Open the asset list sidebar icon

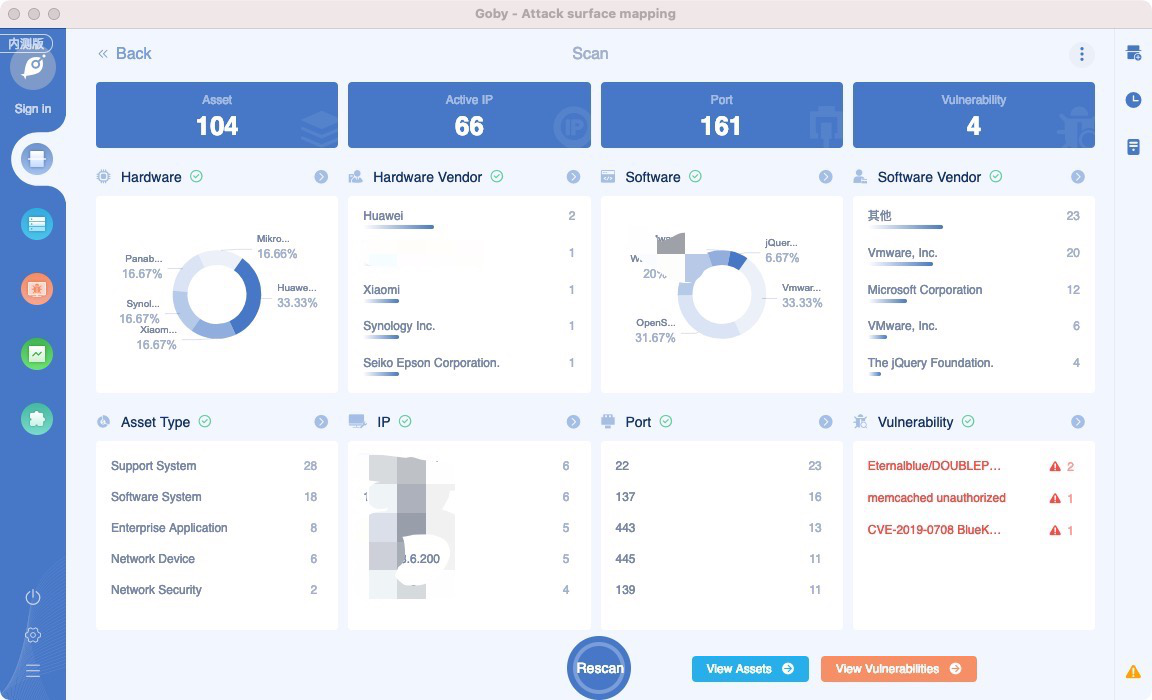tap(37, 224)
